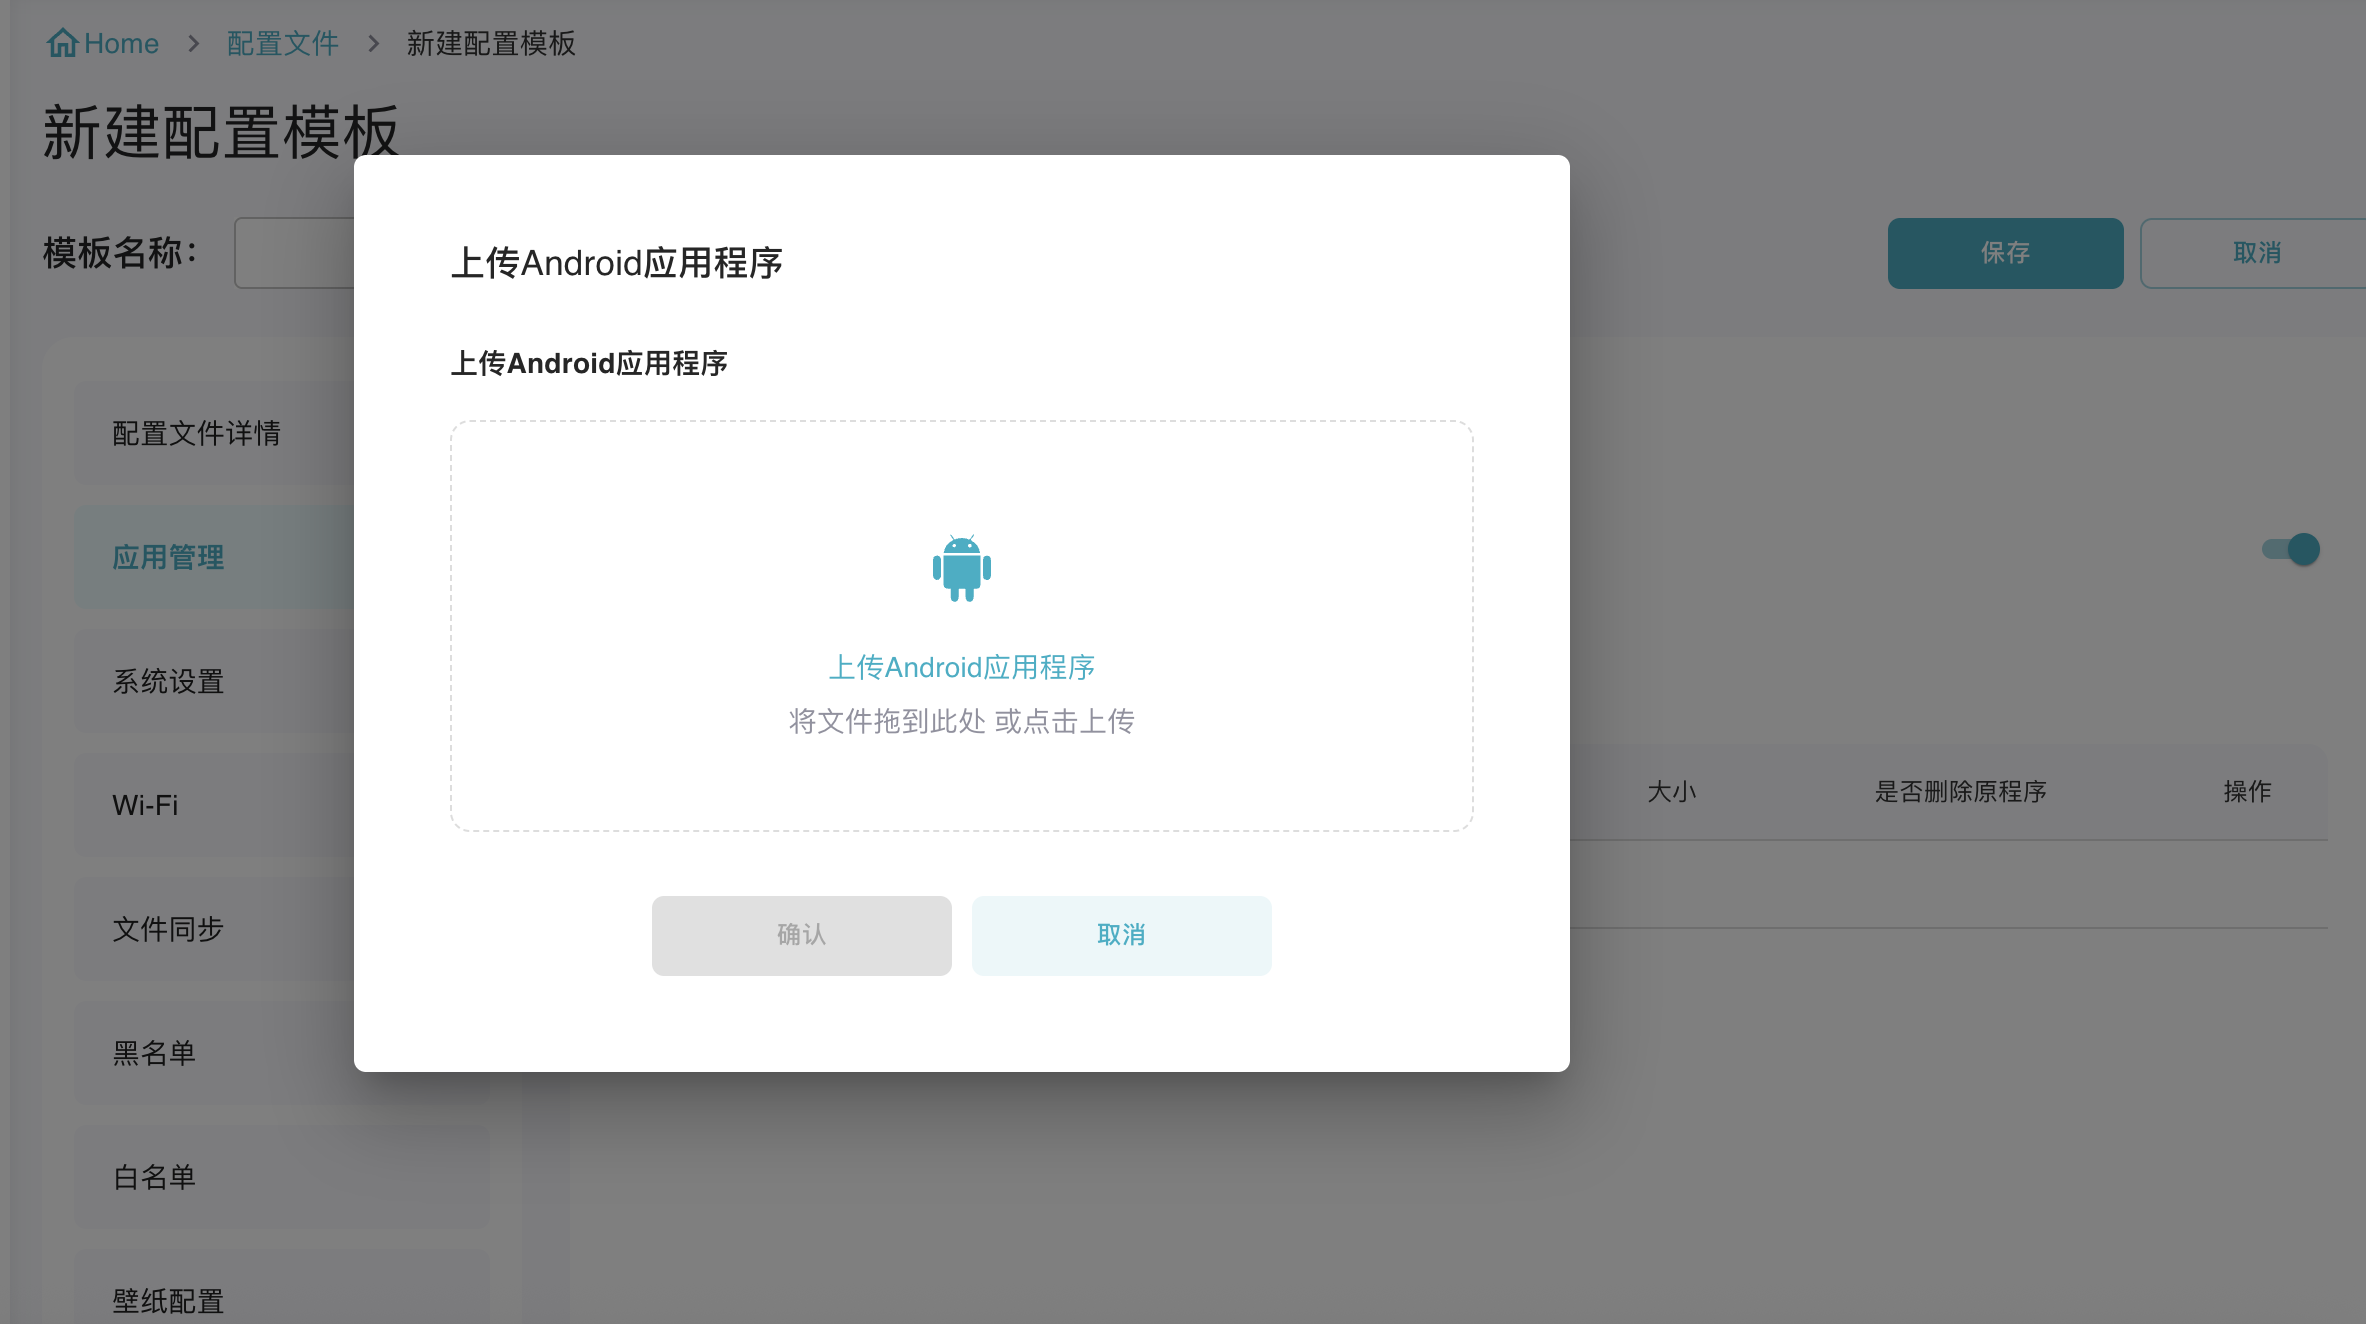Click the 上传Android应用程序 link in the drop zone

tap(961, 667)
